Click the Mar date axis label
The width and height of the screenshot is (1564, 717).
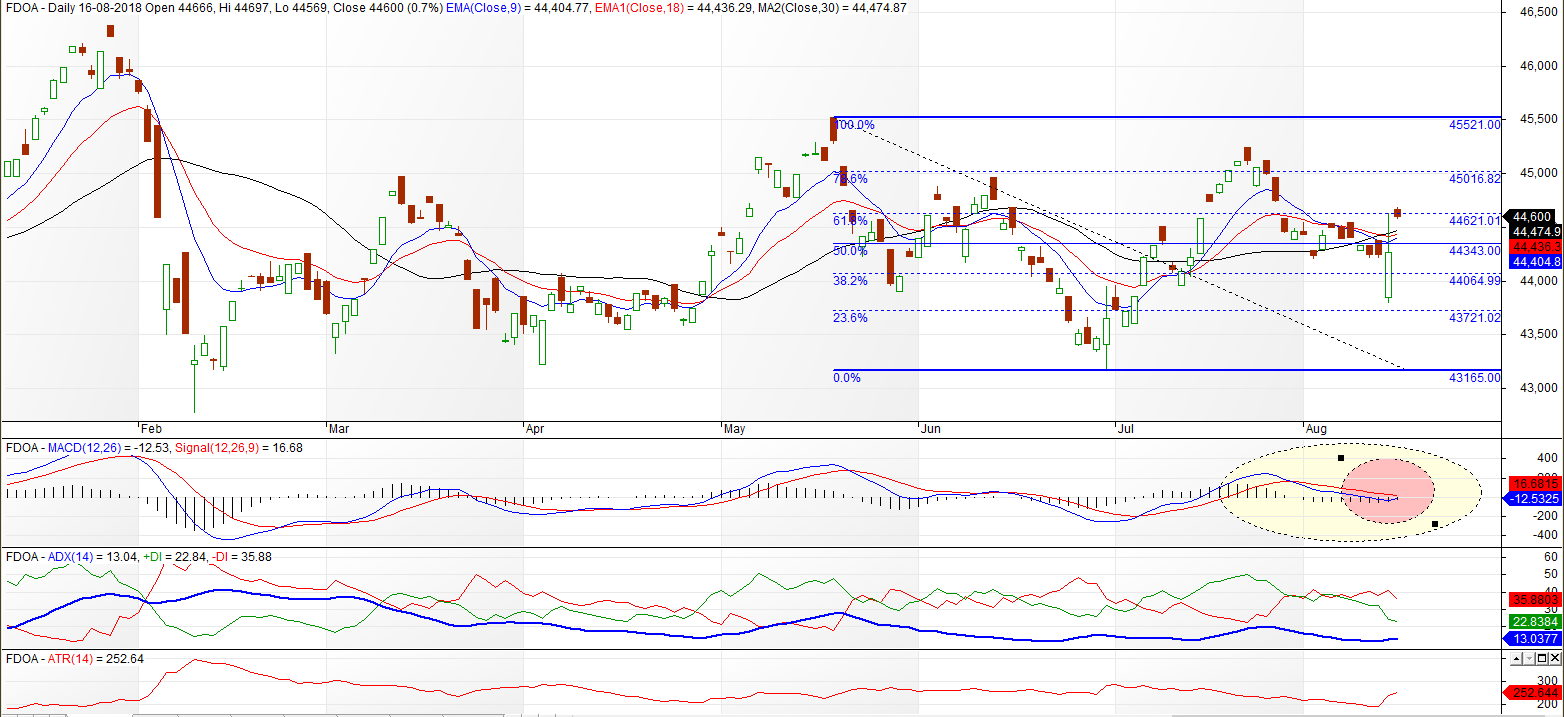click(339, 429)
